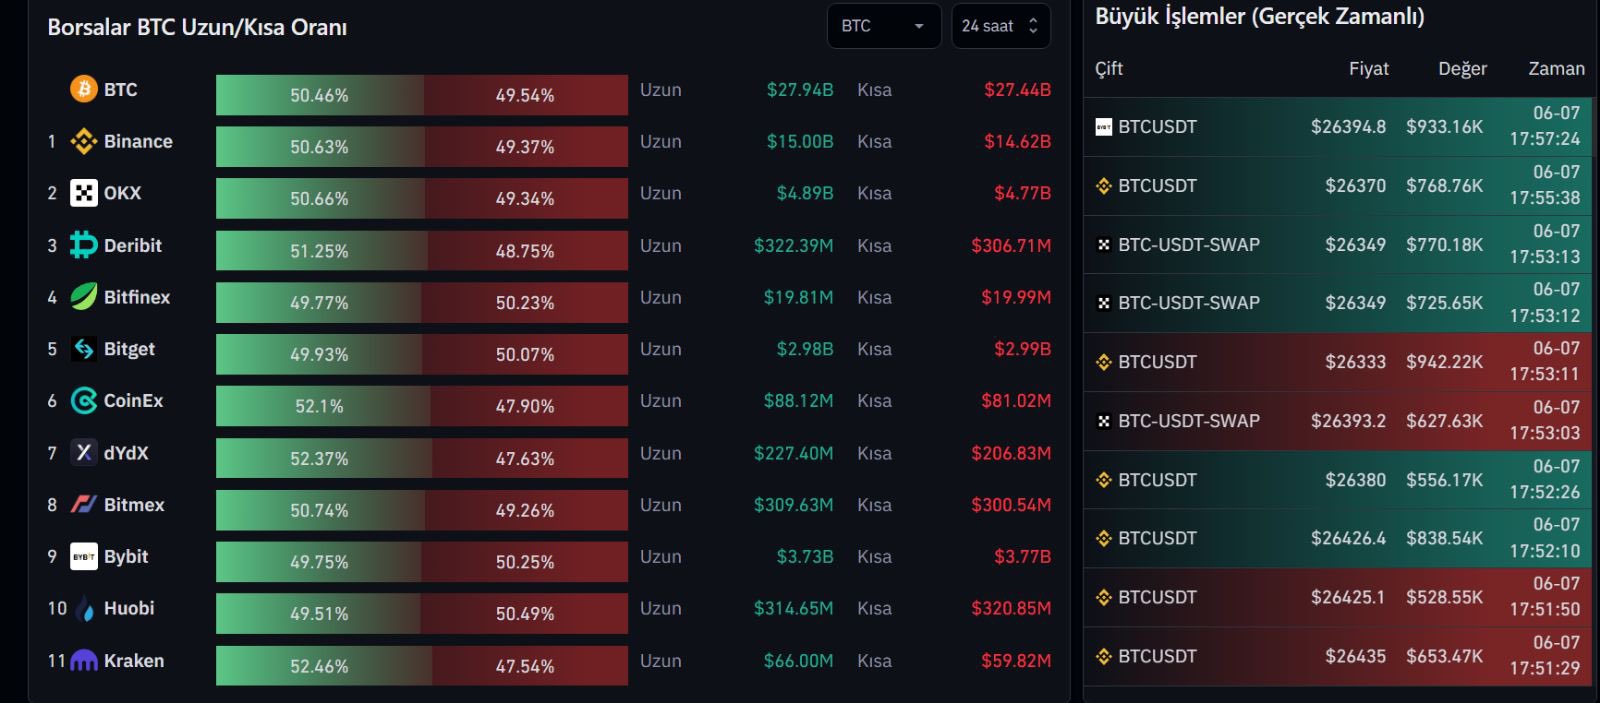Click the Bitfinex exchange name
This screenshot has width=1600, height=703.
click(137, 297)
